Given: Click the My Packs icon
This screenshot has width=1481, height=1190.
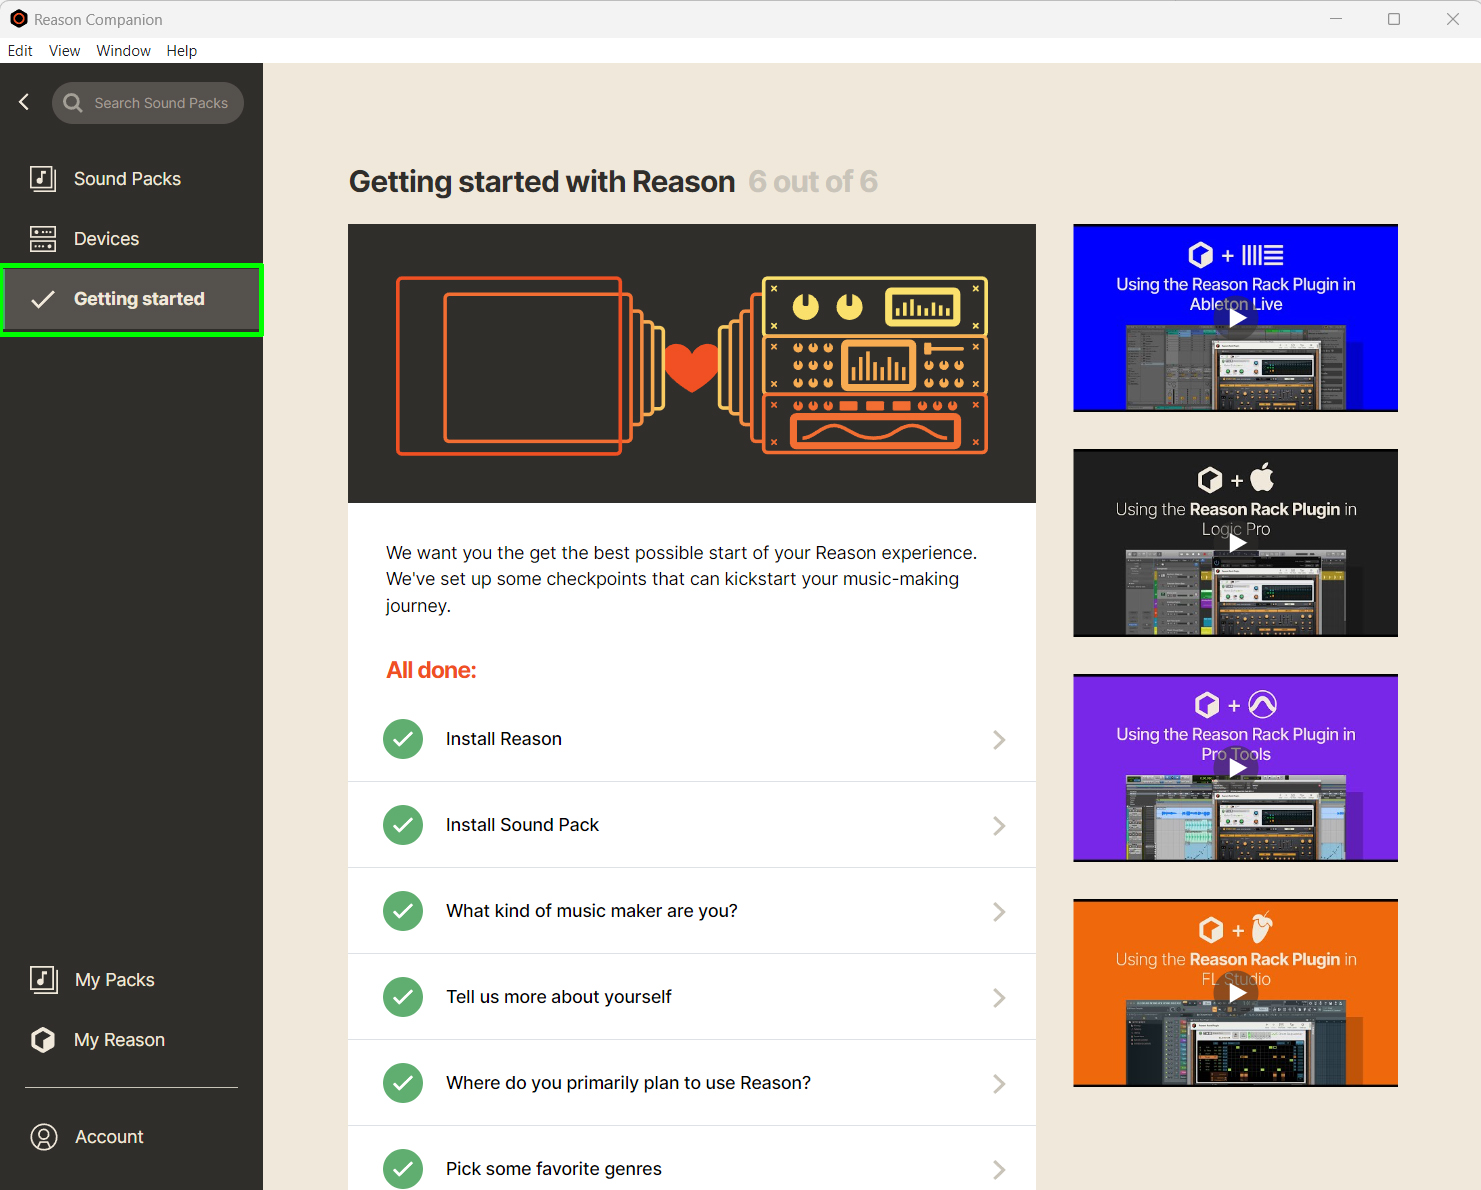Looking at the screenshot, I should pyautogui.click(x=43, y=979).
